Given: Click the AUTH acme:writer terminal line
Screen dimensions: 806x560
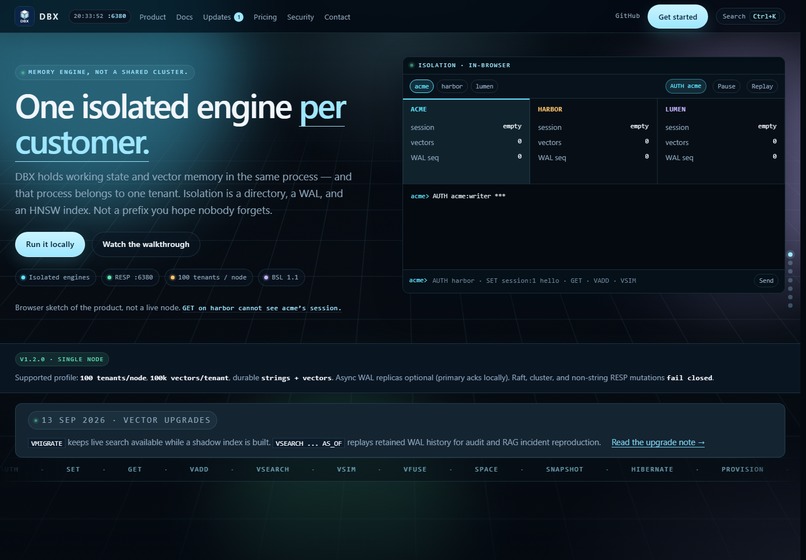Looking at the screenshot, I should tap(458, 196).
